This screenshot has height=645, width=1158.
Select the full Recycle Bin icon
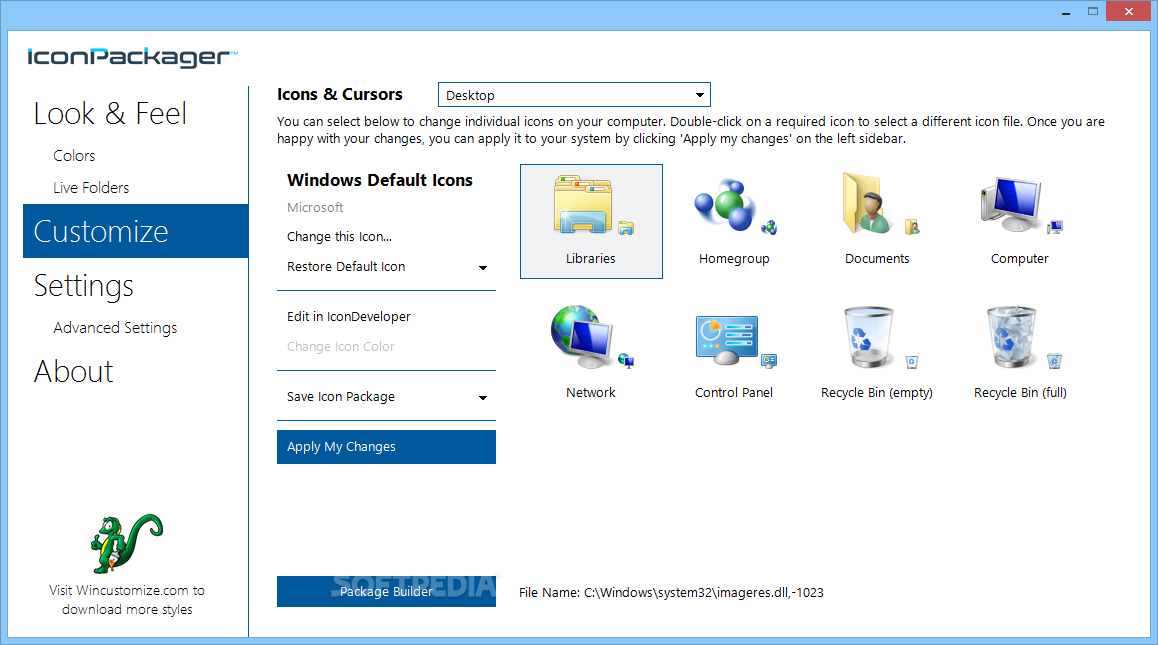1019,338
